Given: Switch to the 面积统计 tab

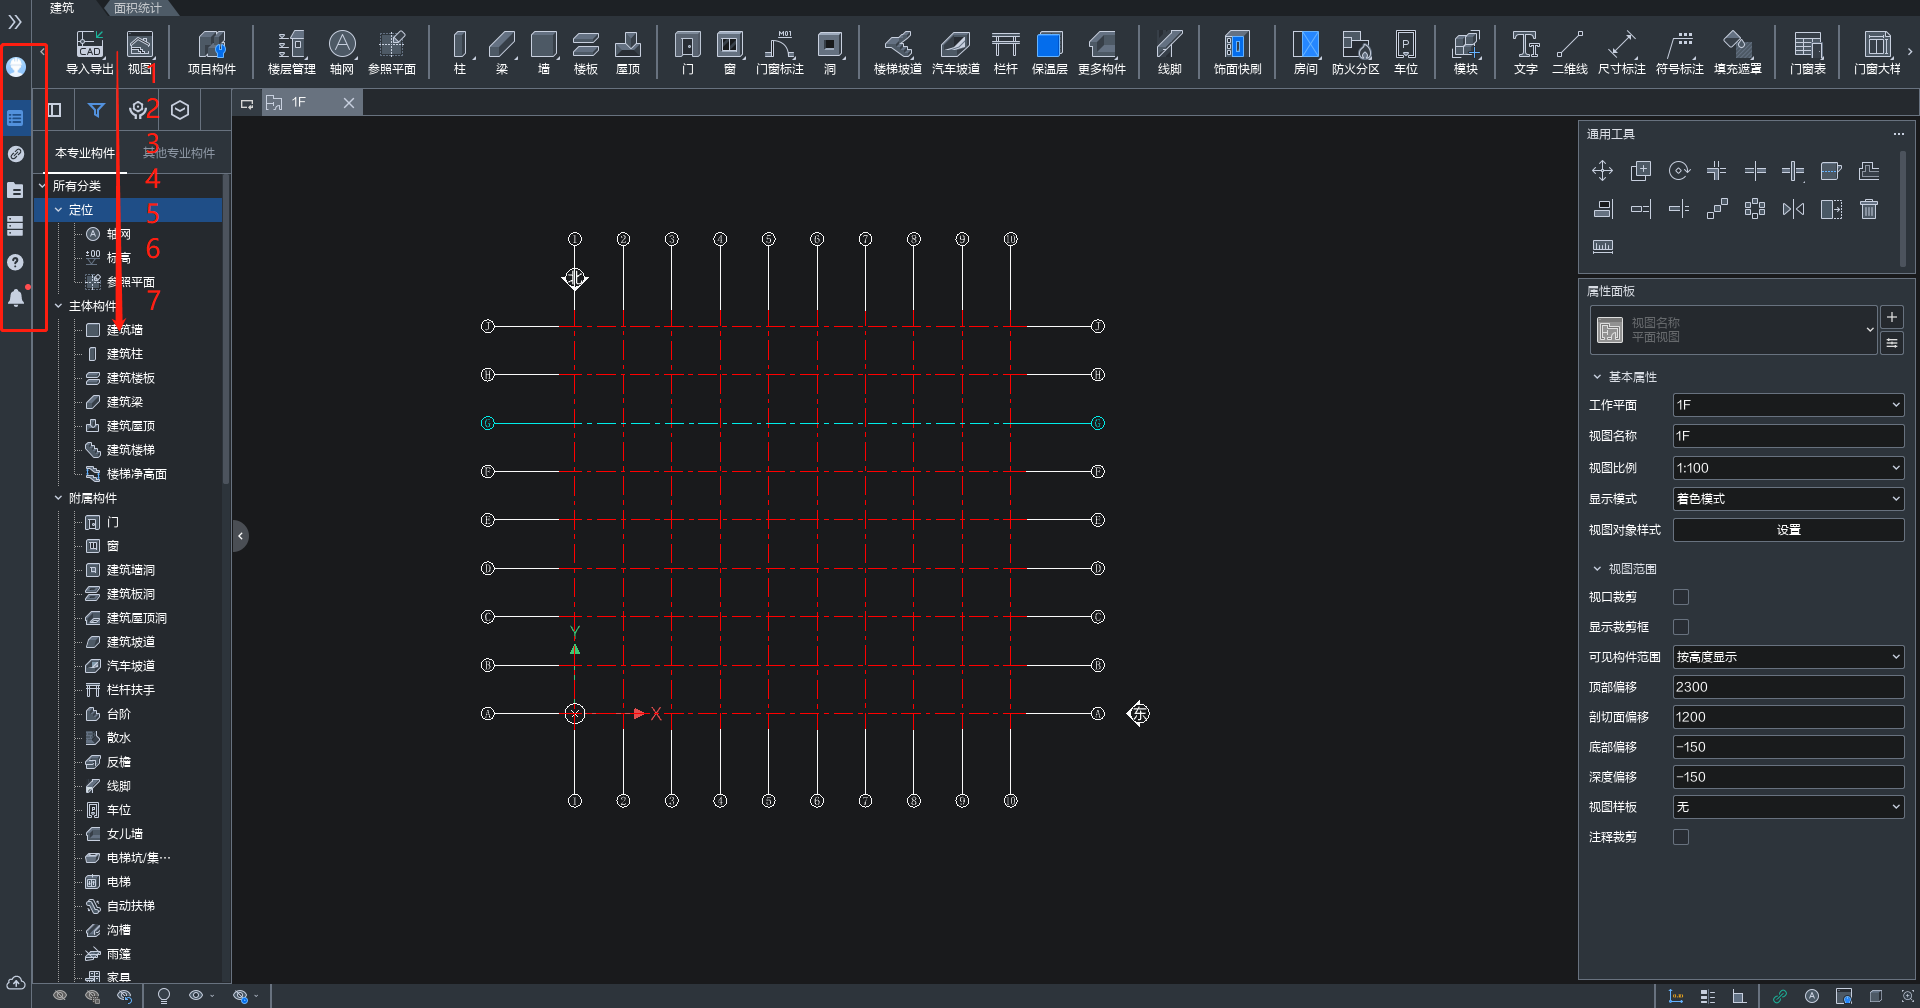Looking at the screenshot, I should [x=137, y=8].
